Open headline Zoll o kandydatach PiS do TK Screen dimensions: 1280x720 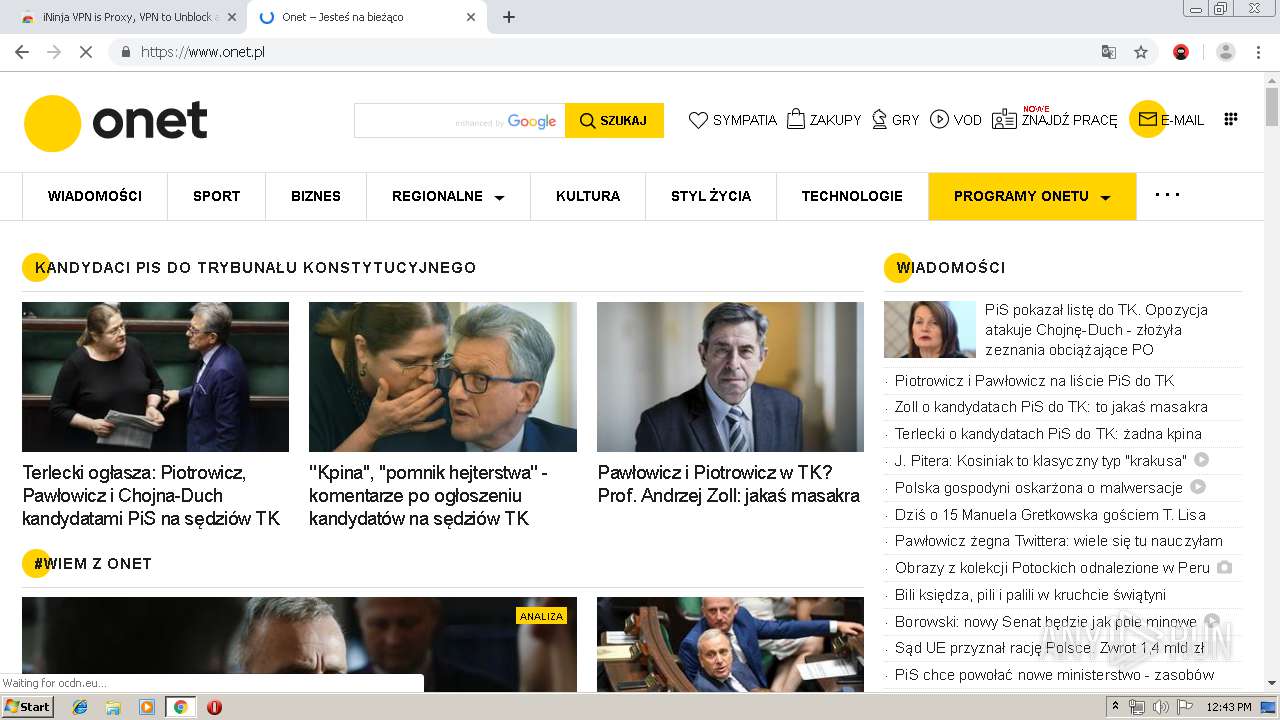coord(1051,407)
